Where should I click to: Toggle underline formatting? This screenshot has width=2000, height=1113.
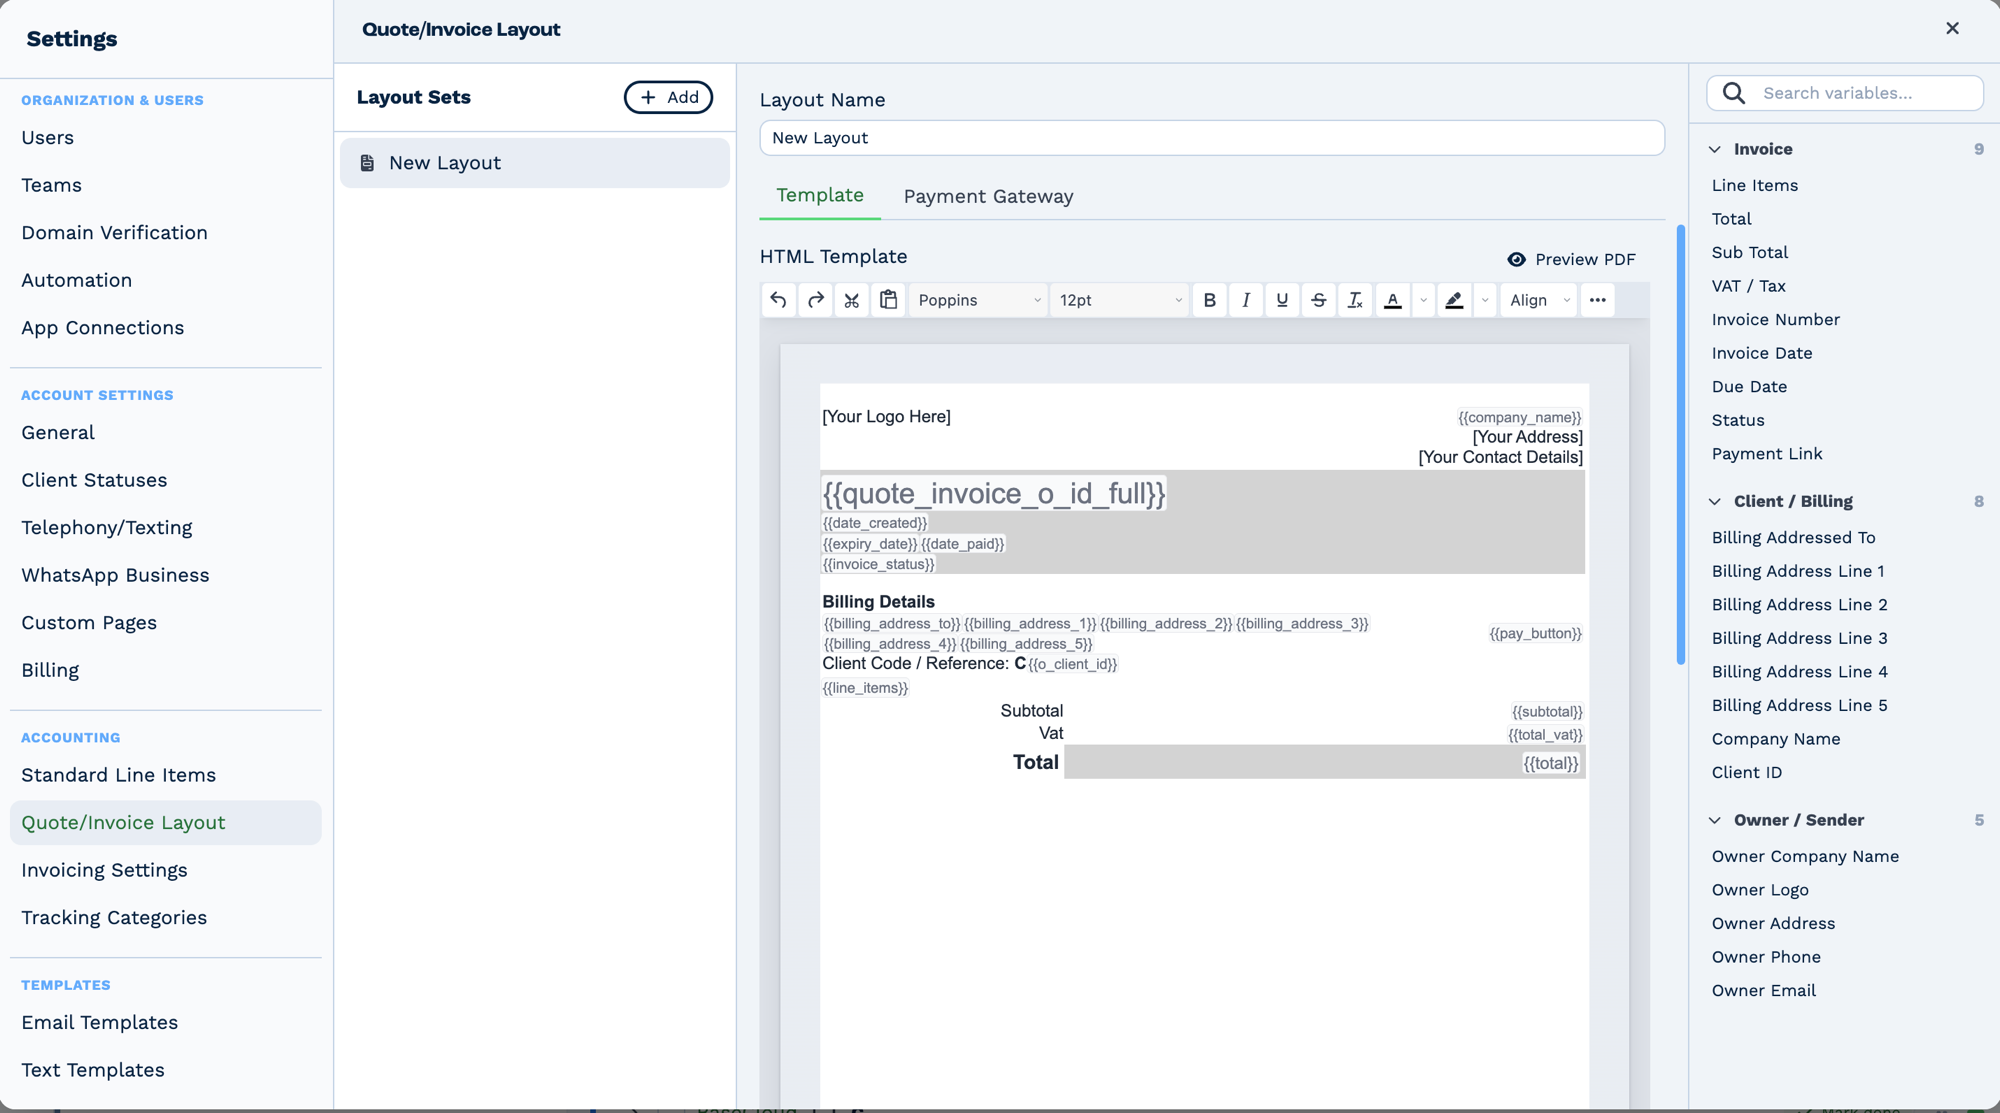coord(1282,300)
